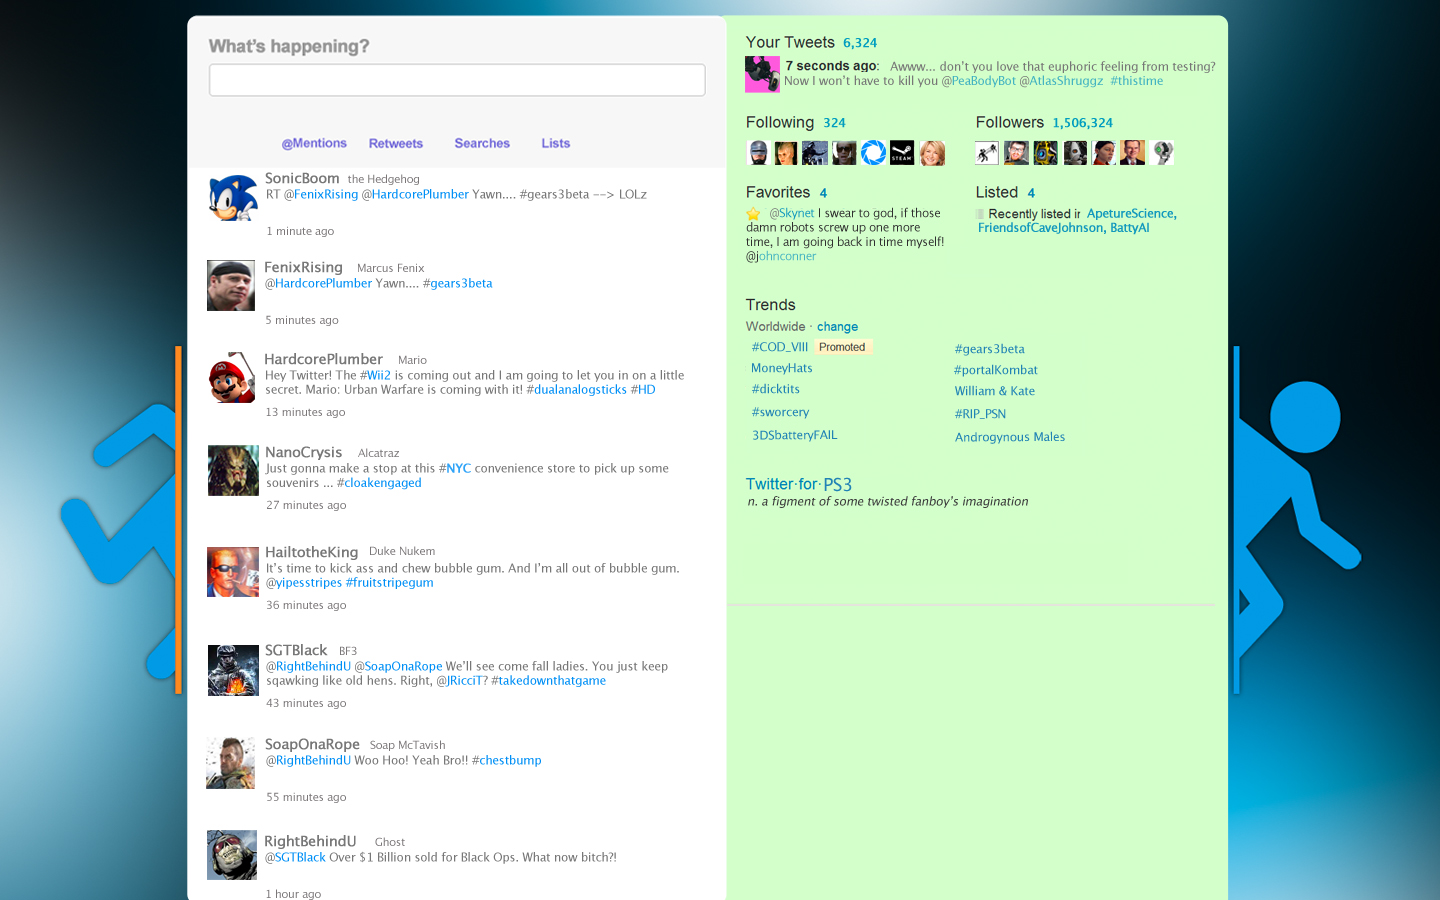
Task: Open the suited man follower avatar
Action: [1133, 153]
